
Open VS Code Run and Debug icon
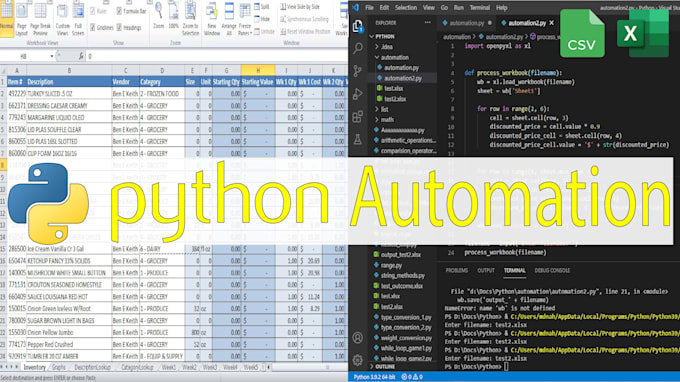pyautogui.click(x=358, y=94)
